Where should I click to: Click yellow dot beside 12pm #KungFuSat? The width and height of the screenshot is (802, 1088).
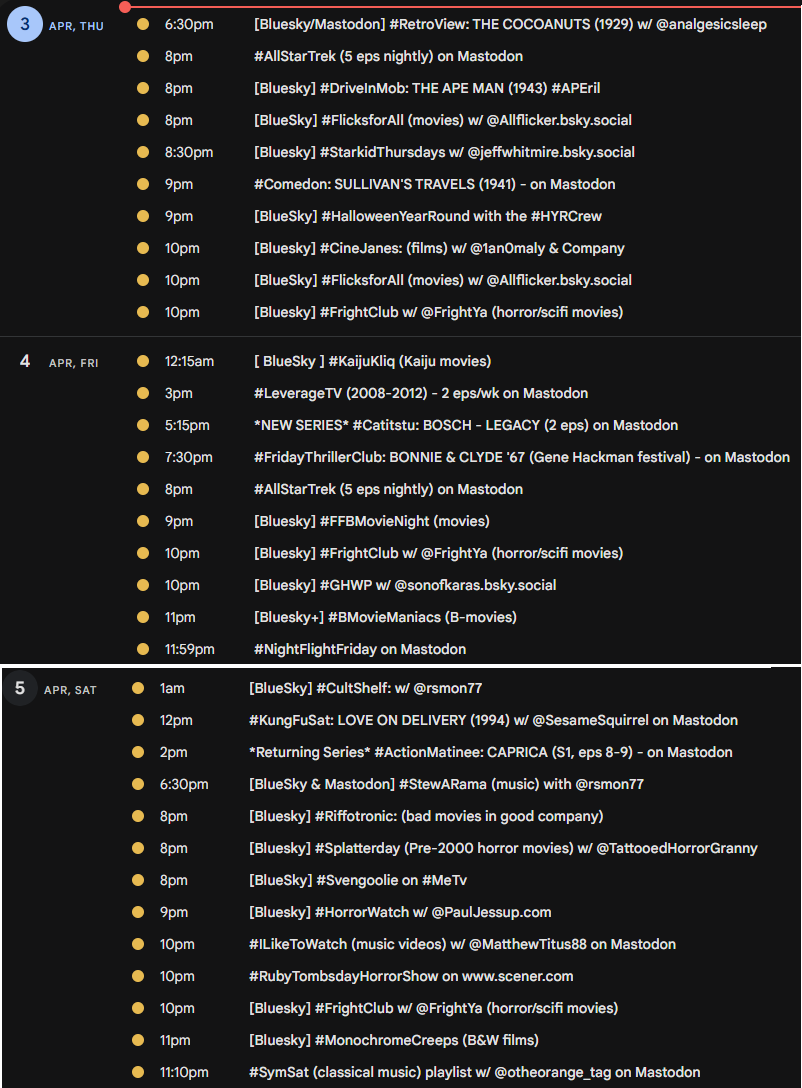click(138, 720)
